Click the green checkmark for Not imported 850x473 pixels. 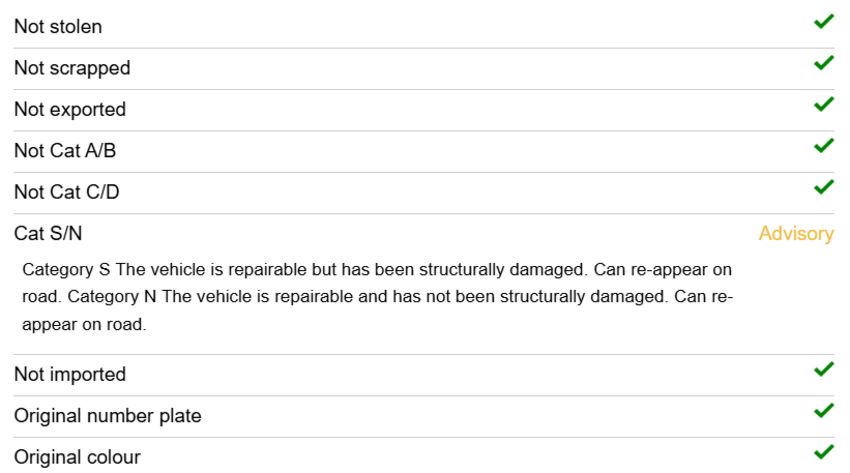[x=823, y=369]
